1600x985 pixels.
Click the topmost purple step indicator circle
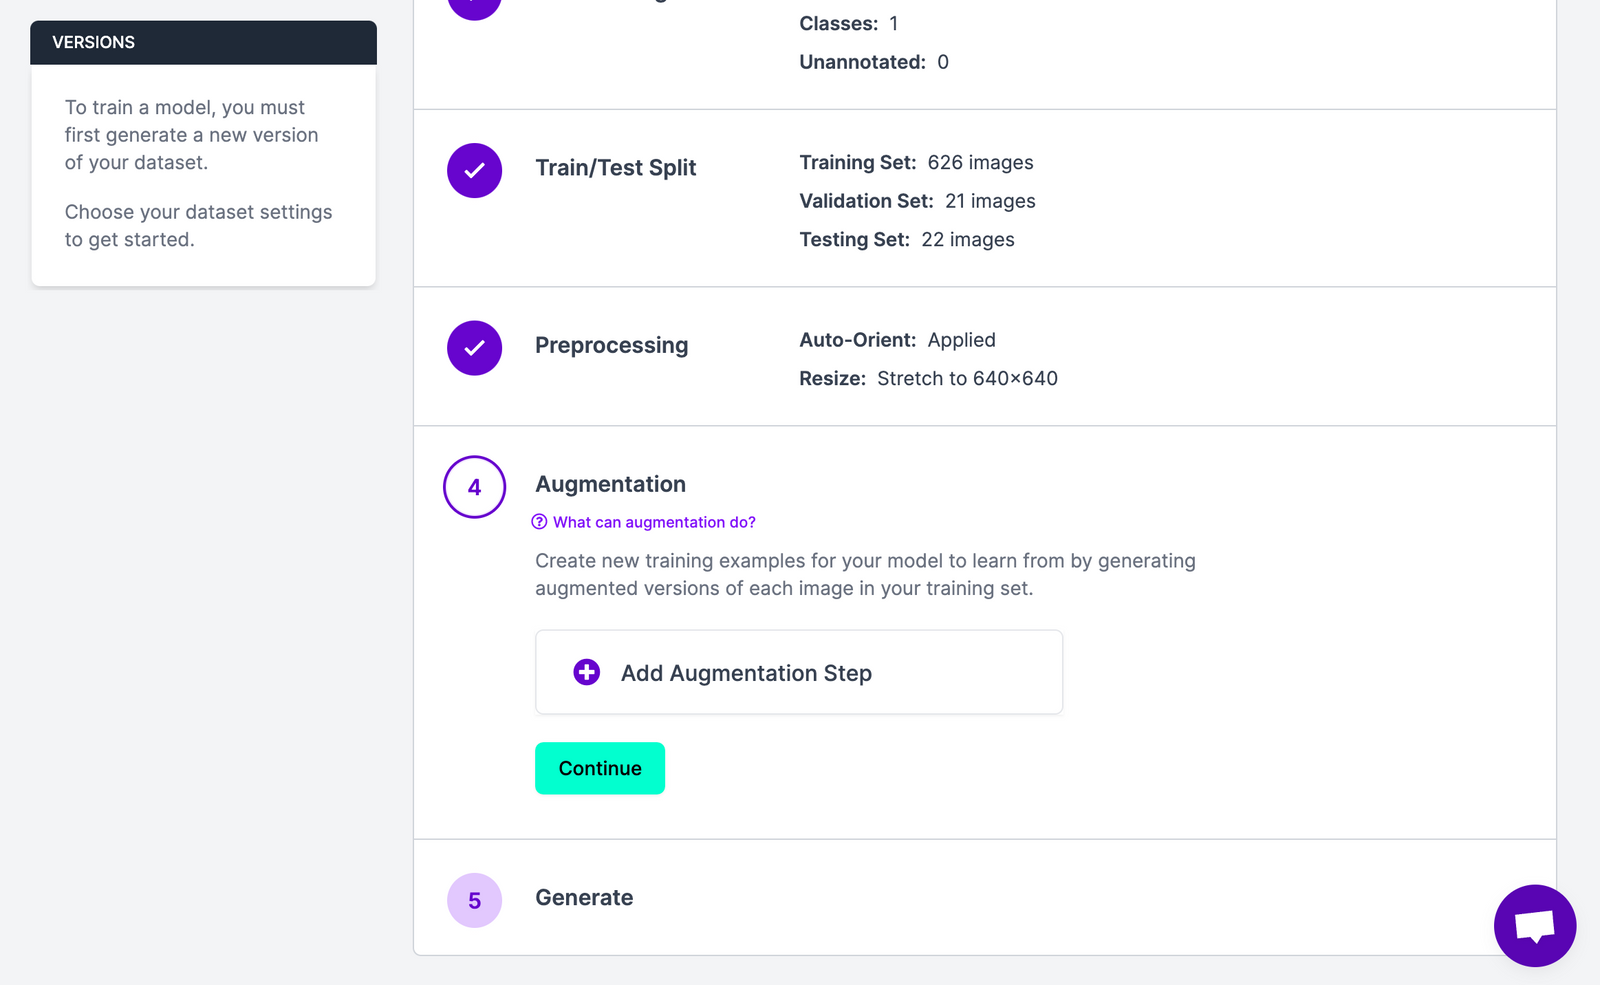[x=474, y=8]
